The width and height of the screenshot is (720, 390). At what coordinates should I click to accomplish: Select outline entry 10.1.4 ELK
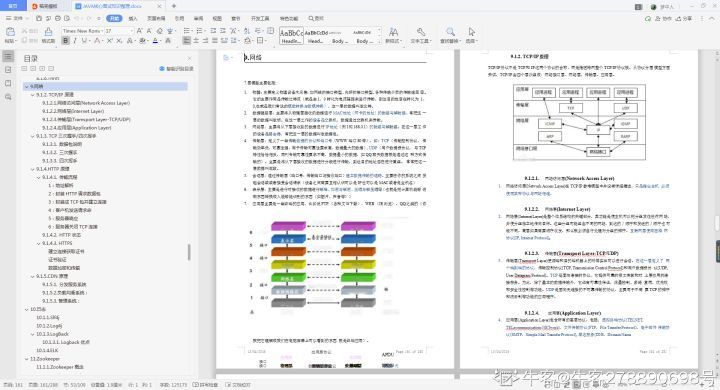click(47, 350)
